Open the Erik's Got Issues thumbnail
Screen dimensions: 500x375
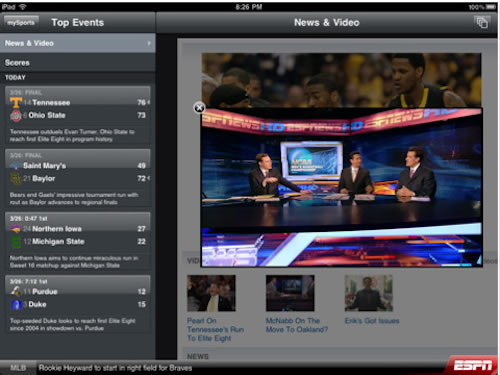point(369,293)
